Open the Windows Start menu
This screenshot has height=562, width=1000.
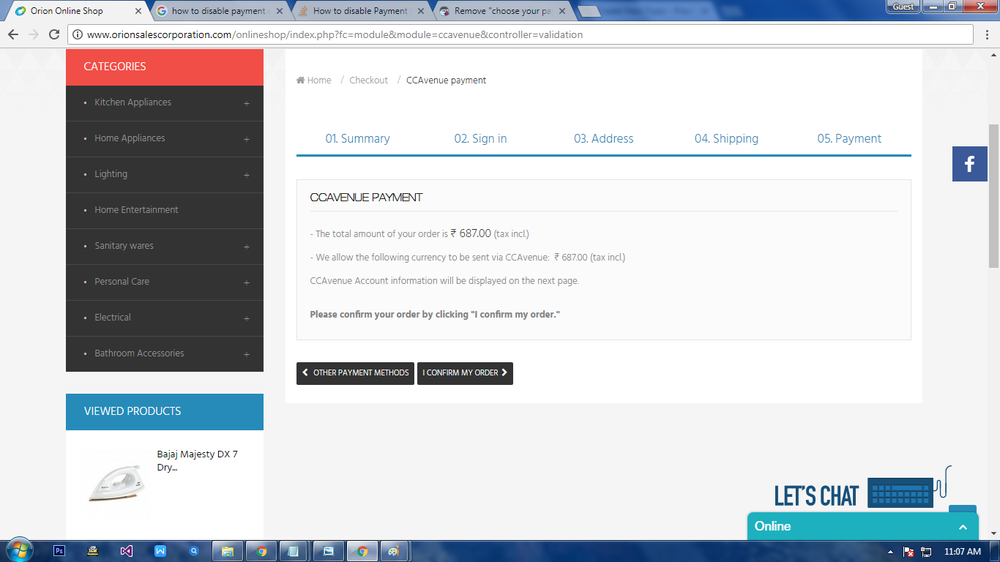pyautogui.click(x=18, y=551)
